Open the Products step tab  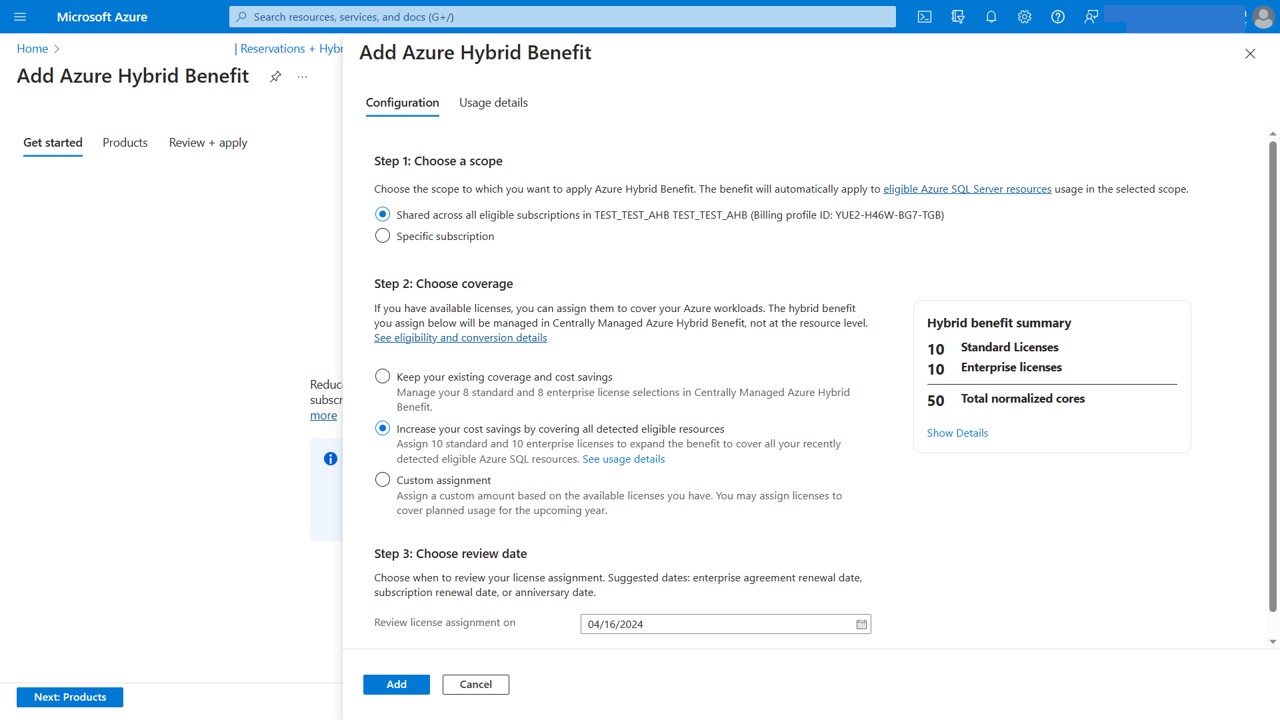[x=124, y=142]
